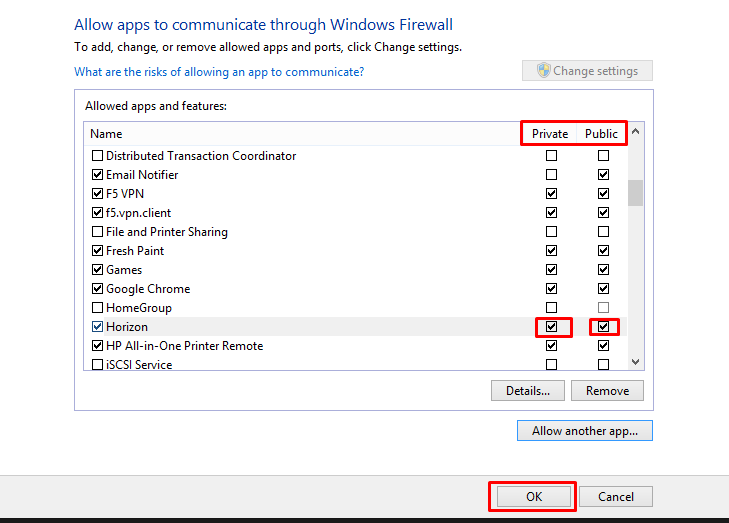Click the Public column header
729x523 pixels.
click(x=602, y=134)
